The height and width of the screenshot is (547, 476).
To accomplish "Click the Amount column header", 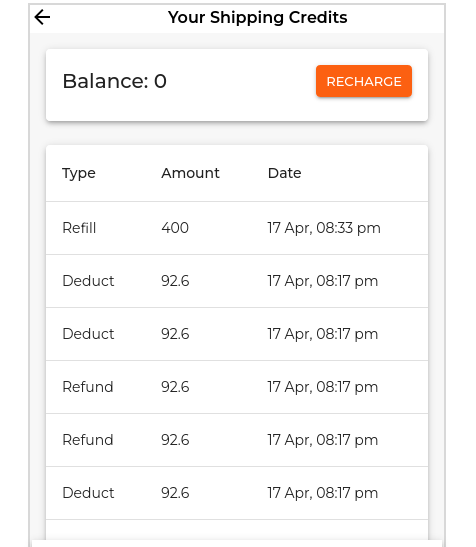I will pos(190,173).
